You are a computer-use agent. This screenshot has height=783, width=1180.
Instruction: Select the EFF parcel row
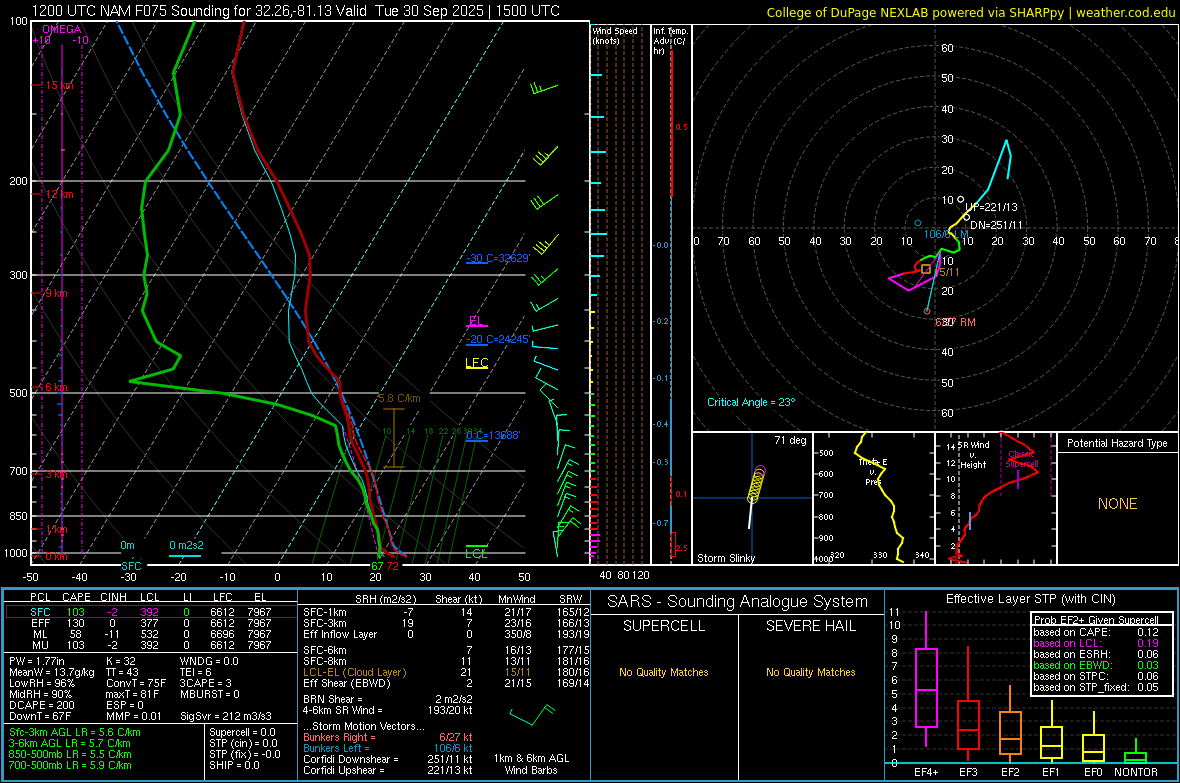click(x=150, y=623)
